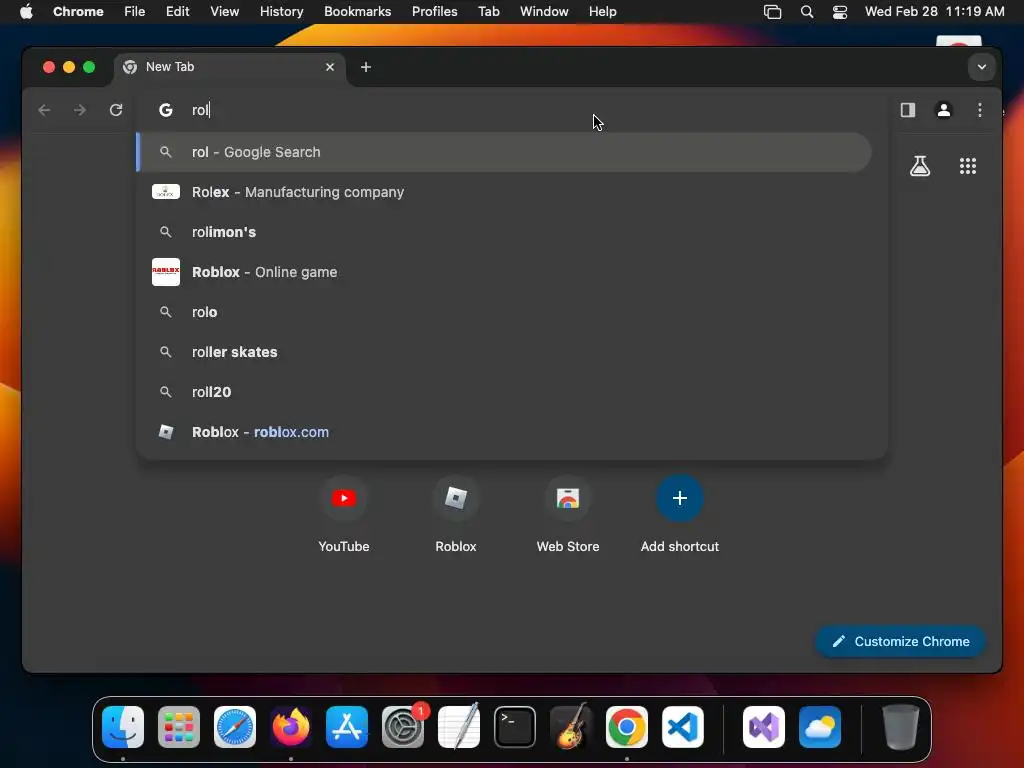This screenshot has height=768, width=1024.
Task: Open Chrome Labs flask icon
Action: click(920, 166)
